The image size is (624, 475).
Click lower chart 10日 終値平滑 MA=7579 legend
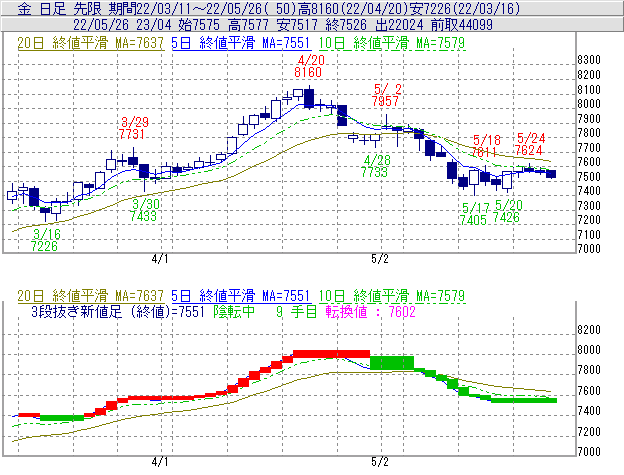(x=392, y=296)
